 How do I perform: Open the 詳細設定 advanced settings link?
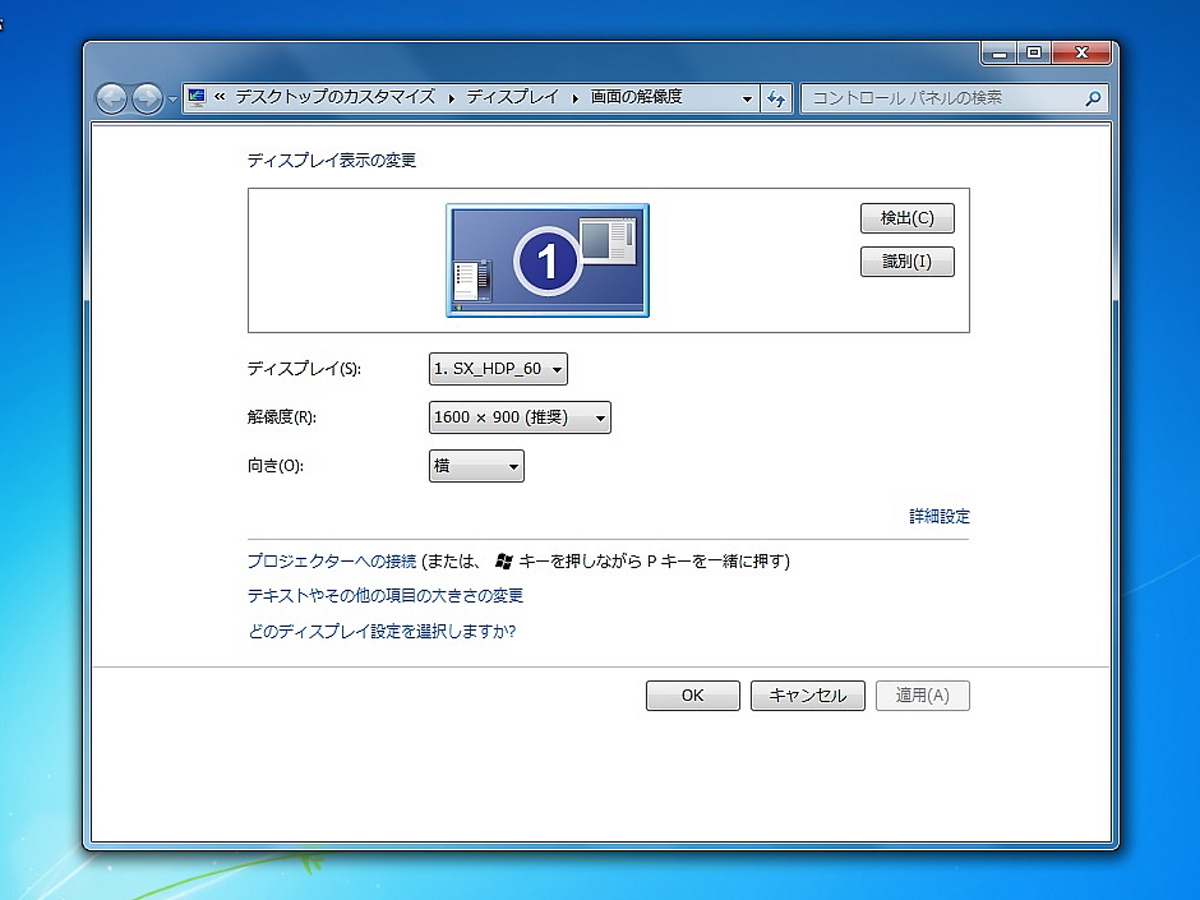coord(939,517)
